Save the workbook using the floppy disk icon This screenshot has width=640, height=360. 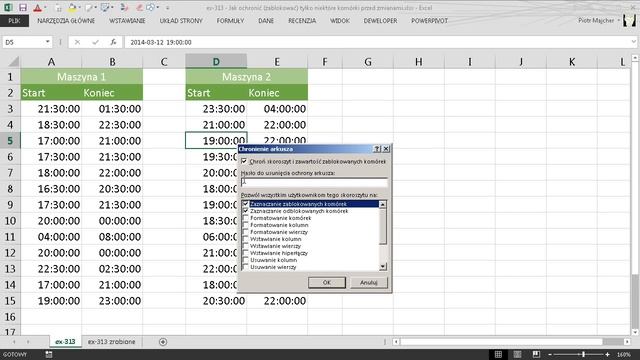tap(23, 7)
